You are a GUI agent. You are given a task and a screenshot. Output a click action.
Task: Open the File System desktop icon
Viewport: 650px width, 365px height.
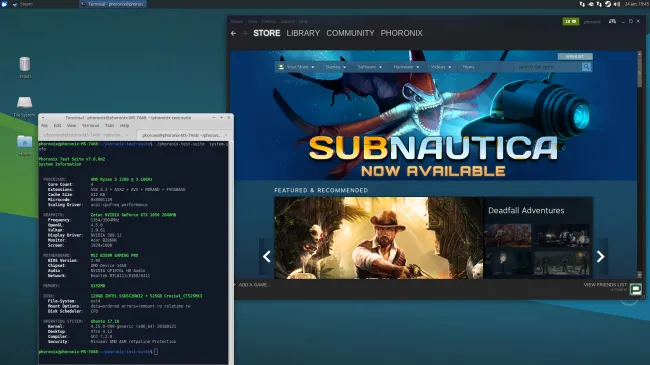[x=24, y=107]
